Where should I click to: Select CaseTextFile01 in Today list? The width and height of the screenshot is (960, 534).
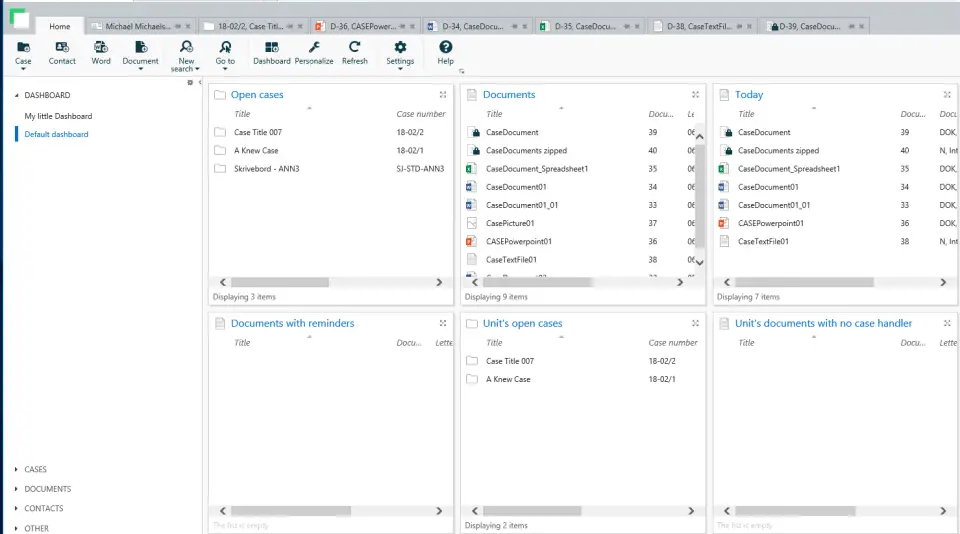click(836, 241)
